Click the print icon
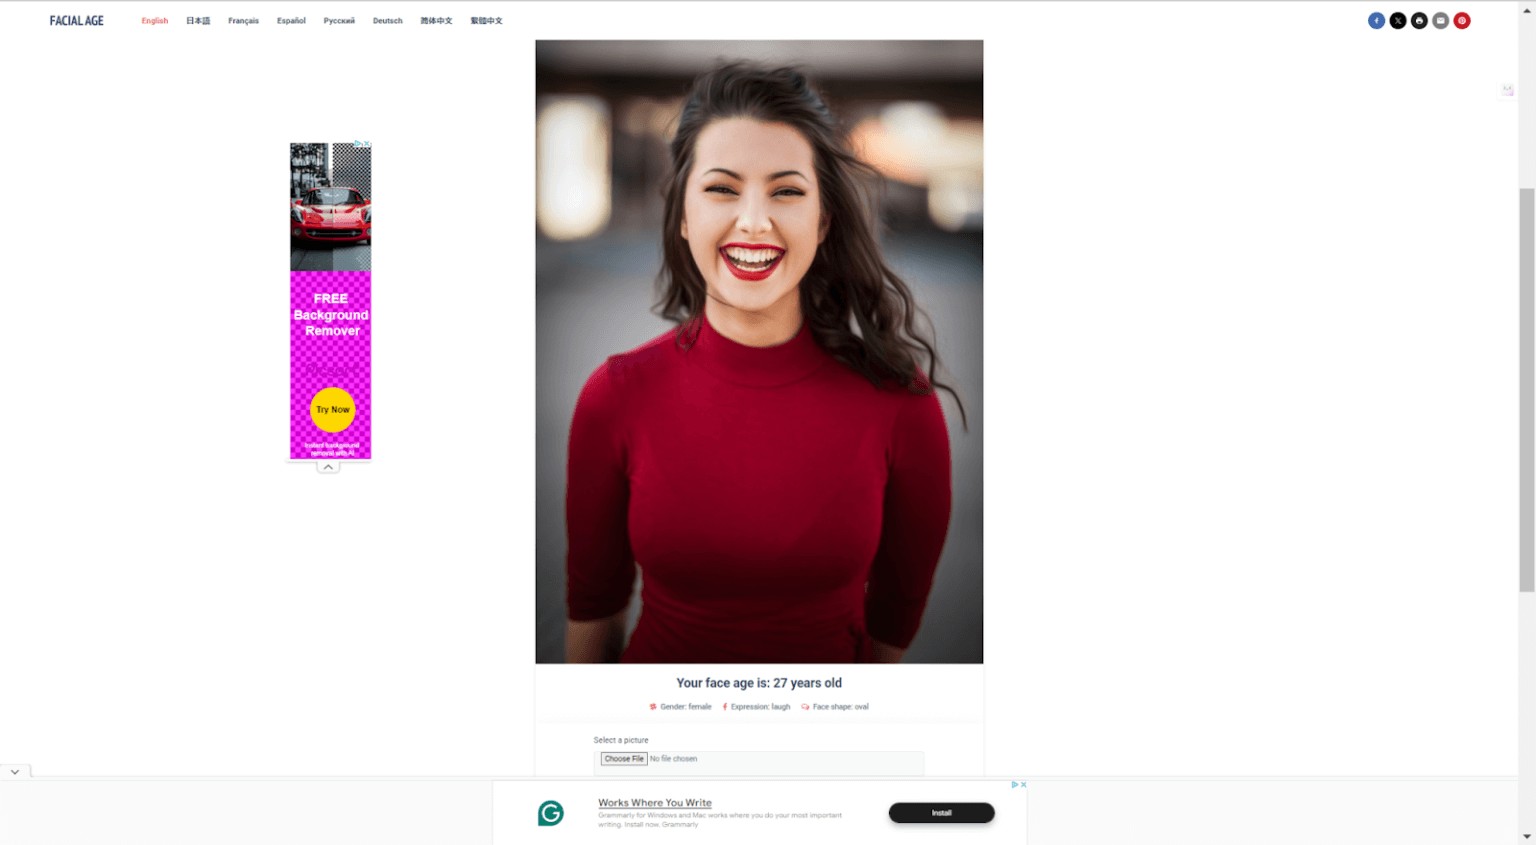1536x845 pixels. pos(1419,21)
